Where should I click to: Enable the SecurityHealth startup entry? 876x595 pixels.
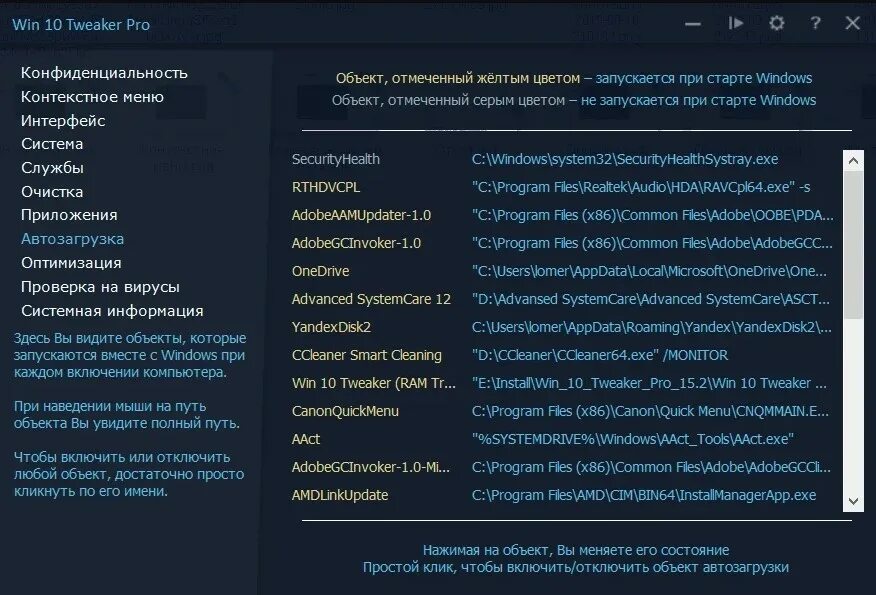(x=336, y=159)
